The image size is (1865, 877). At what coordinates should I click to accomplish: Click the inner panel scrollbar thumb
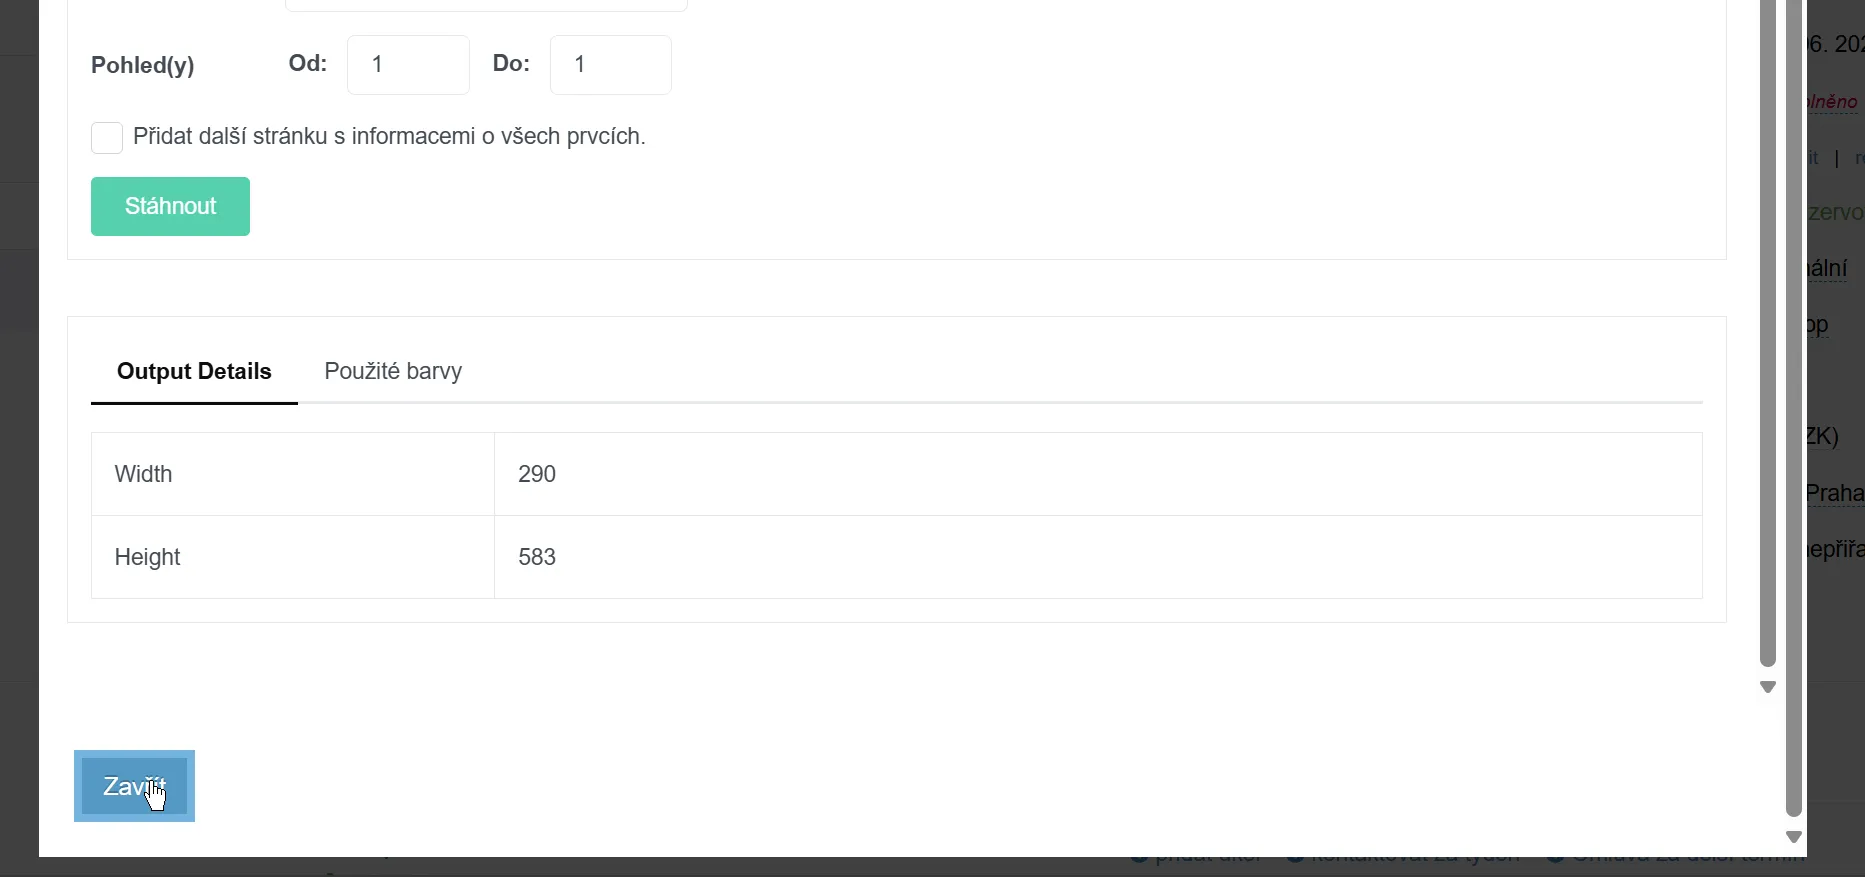tap(1768, 330)
